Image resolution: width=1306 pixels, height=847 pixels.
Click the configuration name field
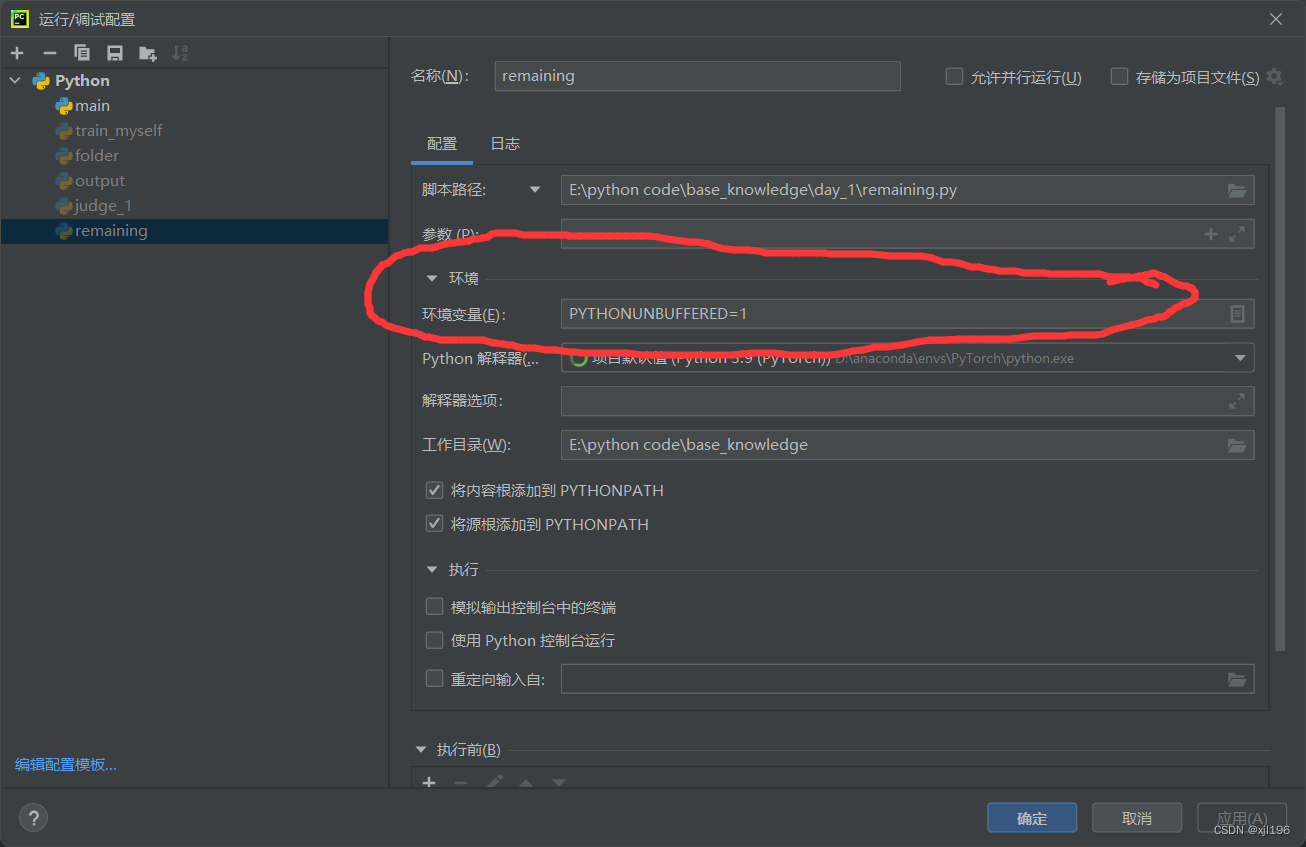pos(697,76)
